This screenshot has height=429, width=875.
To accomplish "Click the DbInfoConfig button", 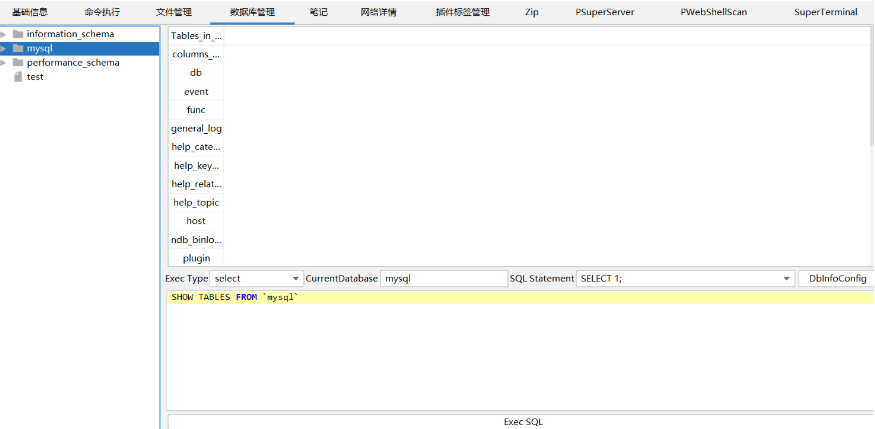I will coord(838,279).
